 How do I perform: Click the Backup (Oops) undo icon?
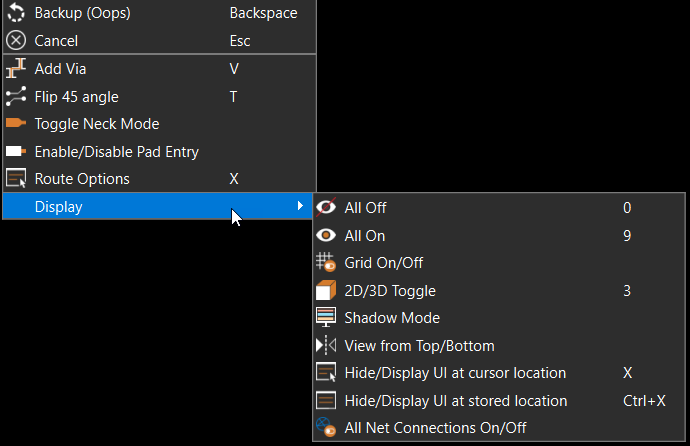tap(16, 12)
